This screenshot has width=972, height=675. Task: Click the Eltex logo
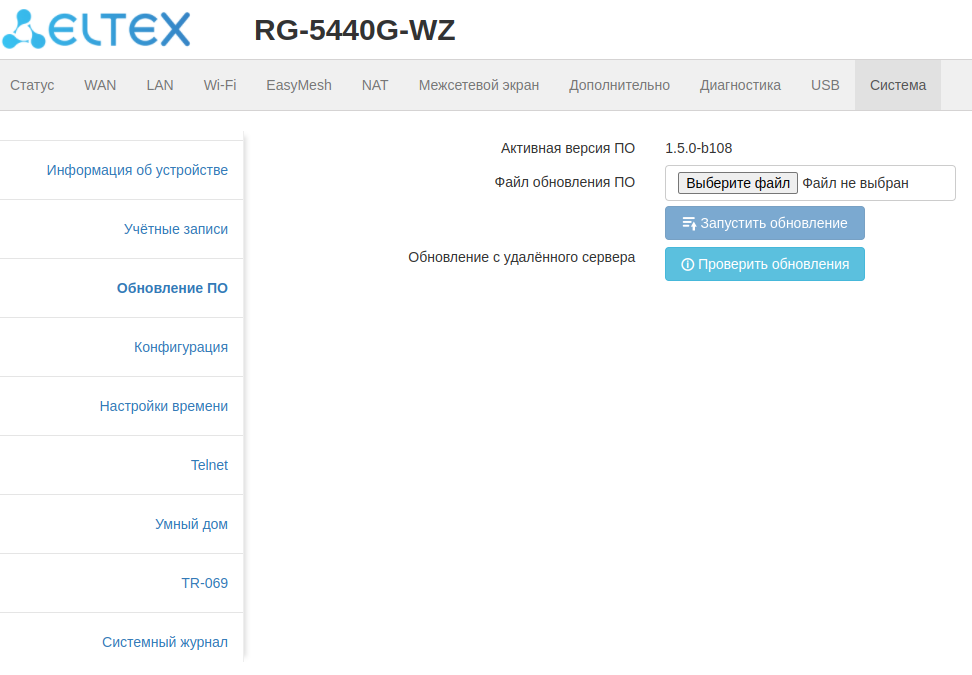[96, 29]
